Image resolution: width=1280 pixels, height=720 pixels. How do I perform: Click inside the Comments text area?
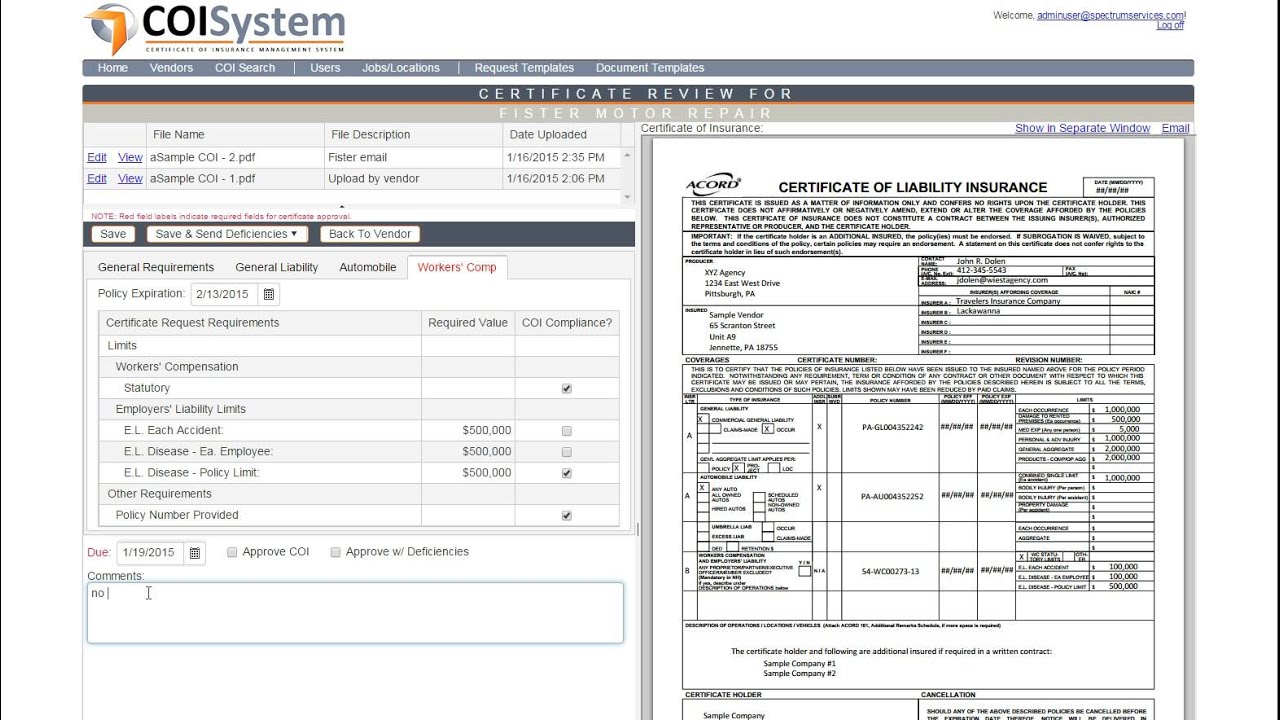click(x=355, y=613)
